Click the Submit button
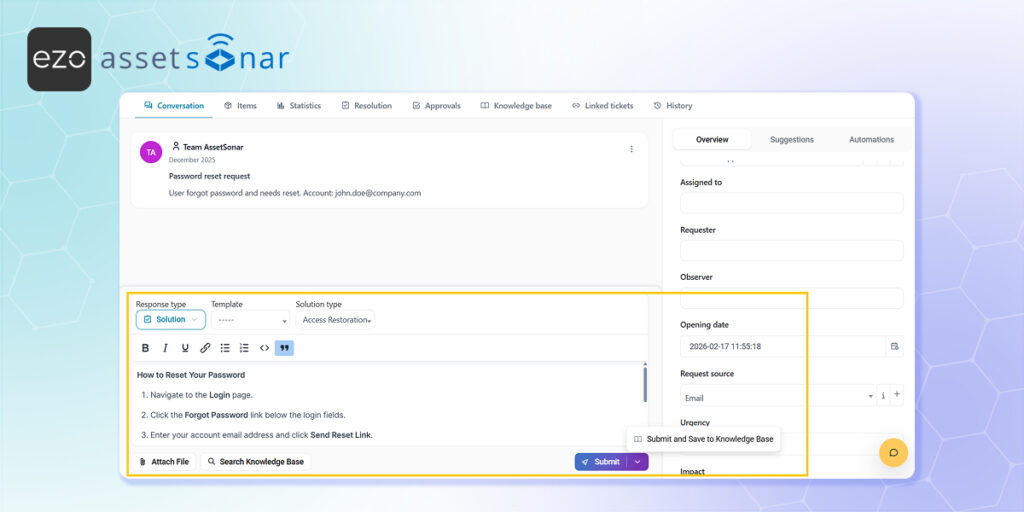The image size is (1024, 512). click(x=600, y=462)
